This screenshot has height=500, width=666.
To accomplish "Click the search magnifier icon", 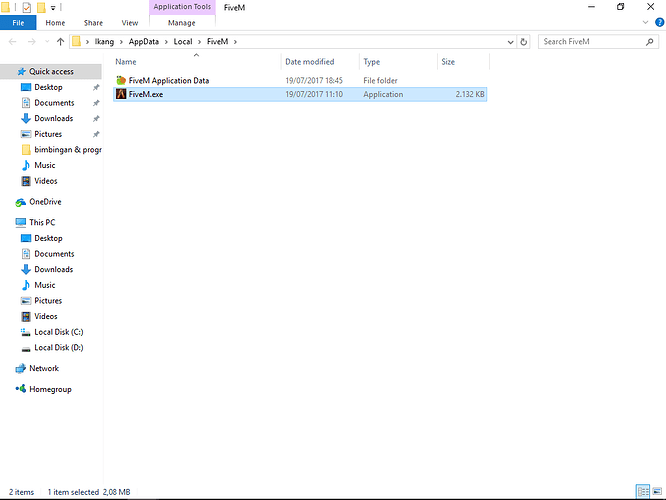I will coord(649,42).
